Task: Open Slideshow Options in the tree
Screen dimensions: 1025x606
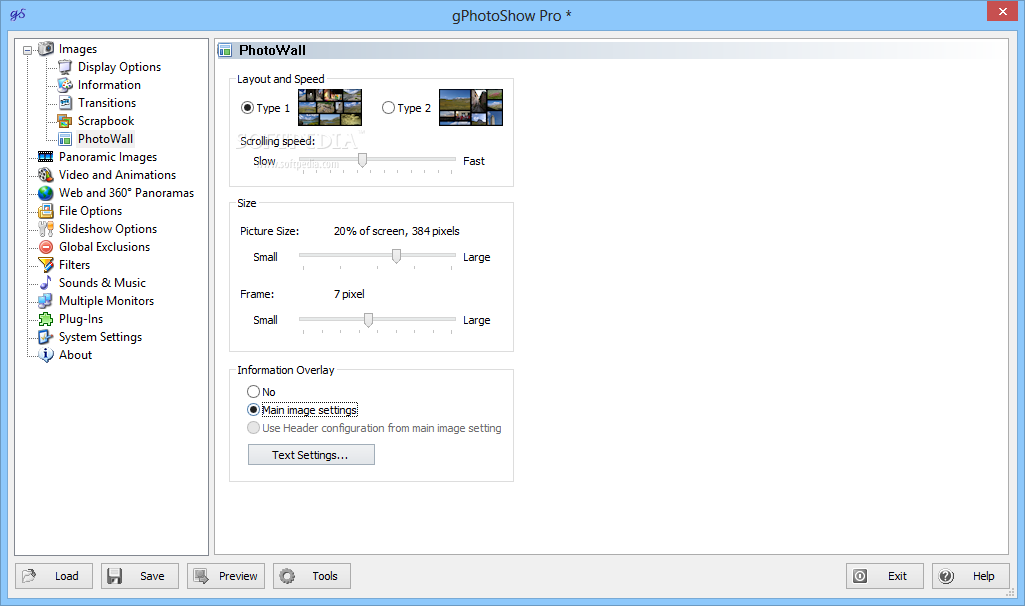Action: (x=108, y=229)
